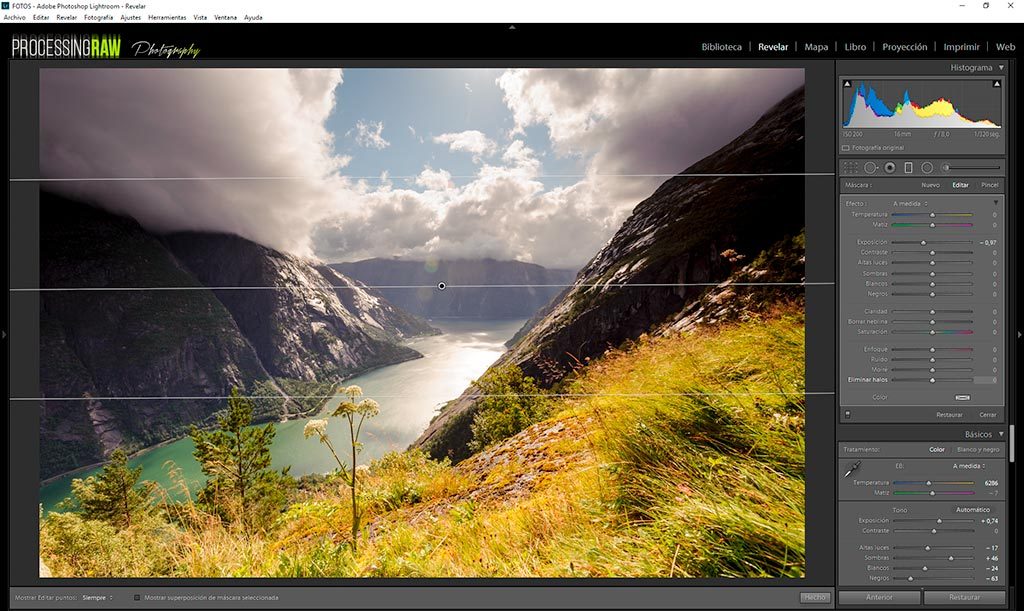The width and height of the screenshot is (1024, 611).
Task: Switch to the Mapa module
Action: pyautogui.click(x=816, y=47)
